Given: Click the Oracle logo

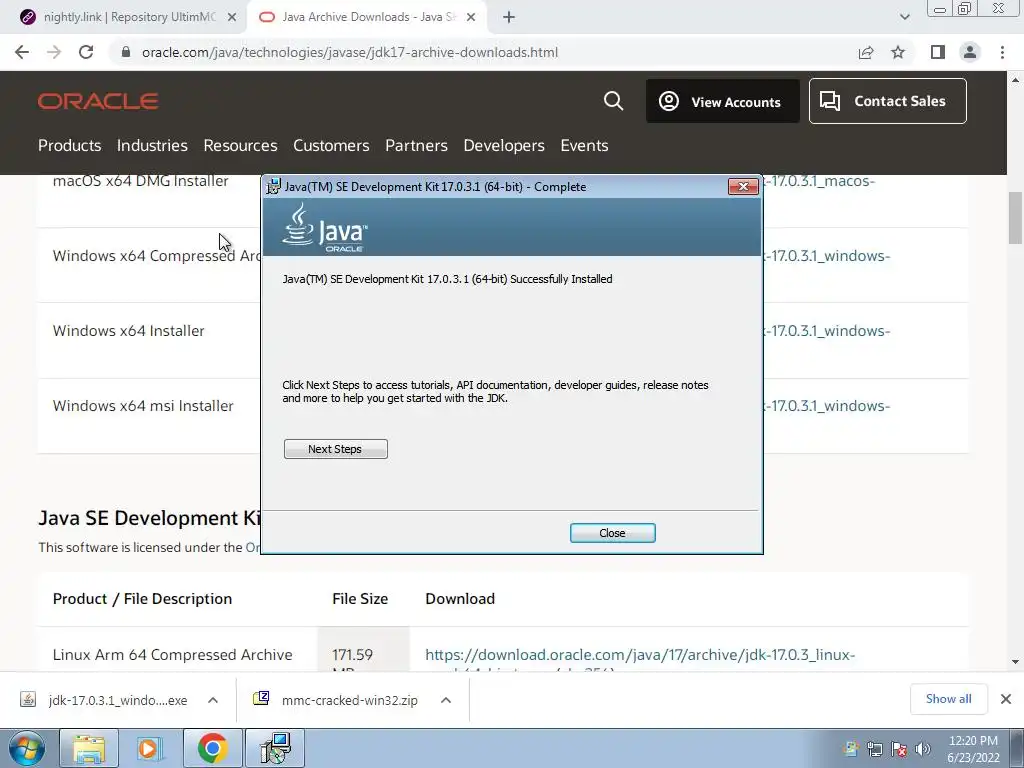Looking at the screenshot, I should 98,101.
